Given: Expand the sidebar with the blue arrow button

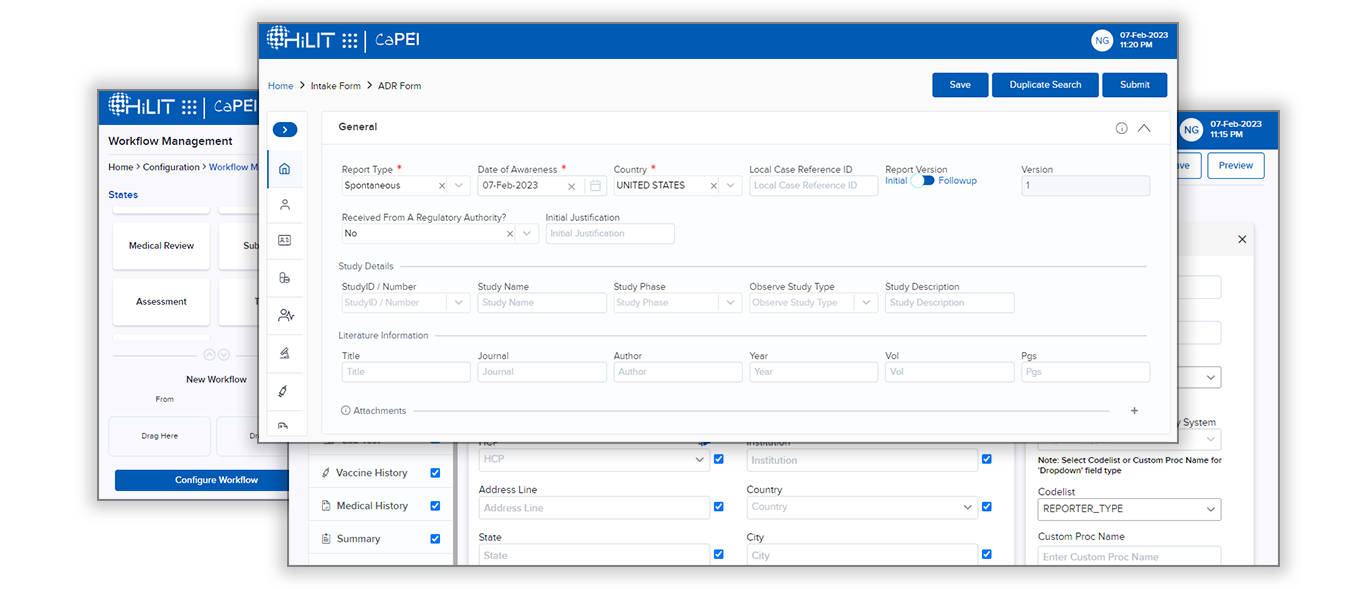Looking at the screenshot, I should point(284,130).
